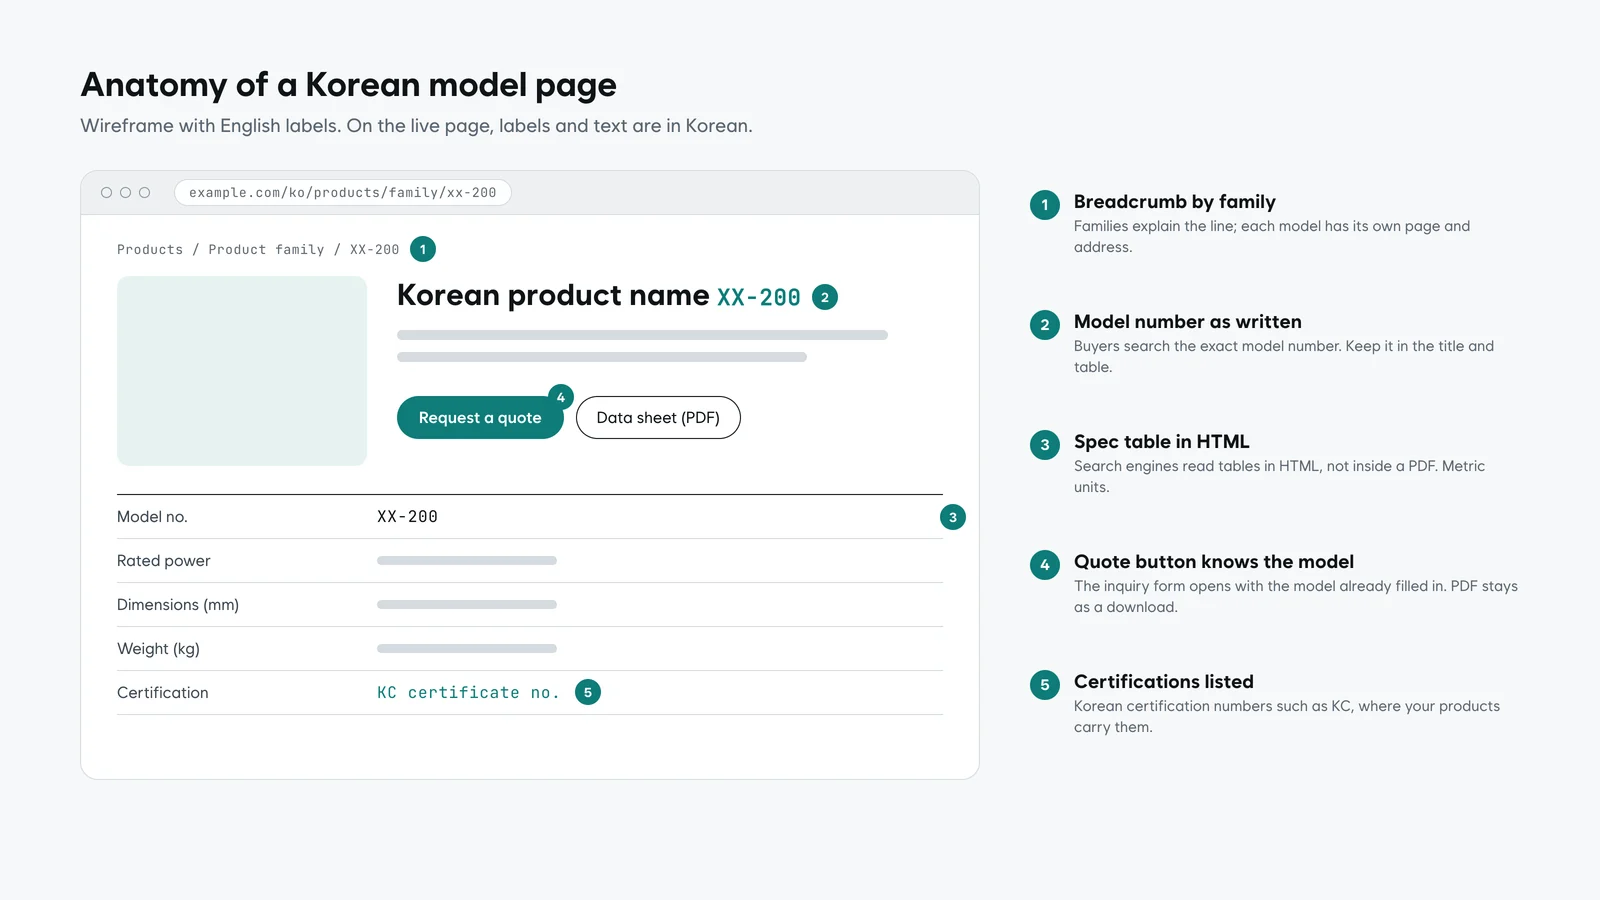Click the Rated power row label
Viewport: 1600px width, 900px height.
[164, 561]
